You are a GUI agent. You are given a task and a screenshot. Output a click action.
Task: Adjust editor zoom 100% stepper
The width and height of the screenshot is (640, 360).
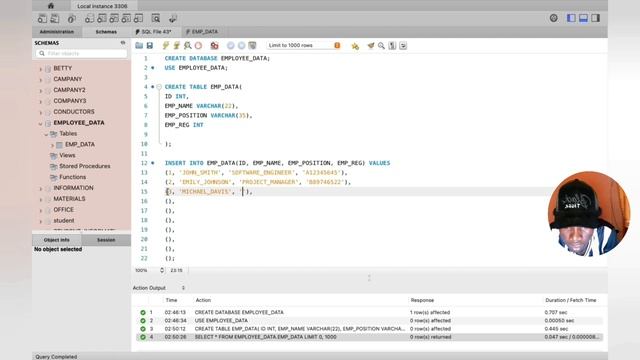point(162,270)
